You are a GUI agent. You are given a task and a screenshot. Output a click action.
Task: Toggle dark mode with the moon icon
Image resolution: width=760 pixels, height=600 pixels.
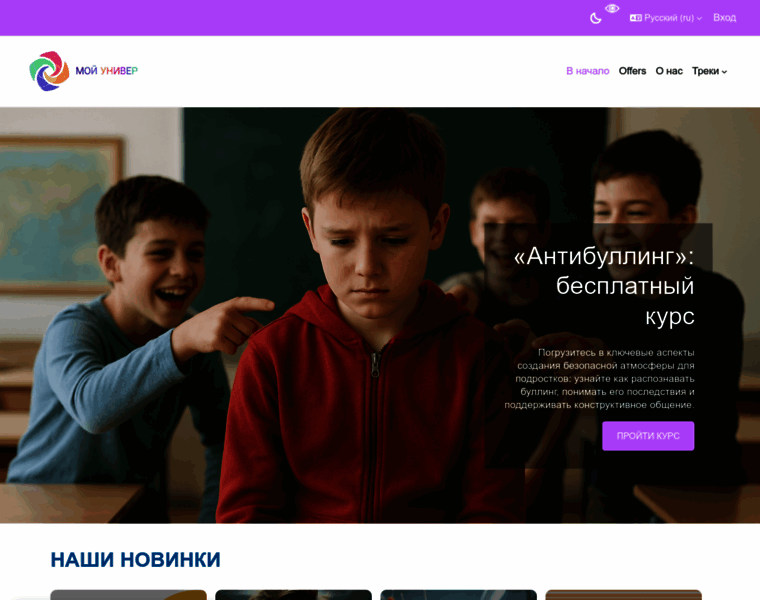(596, 18)
